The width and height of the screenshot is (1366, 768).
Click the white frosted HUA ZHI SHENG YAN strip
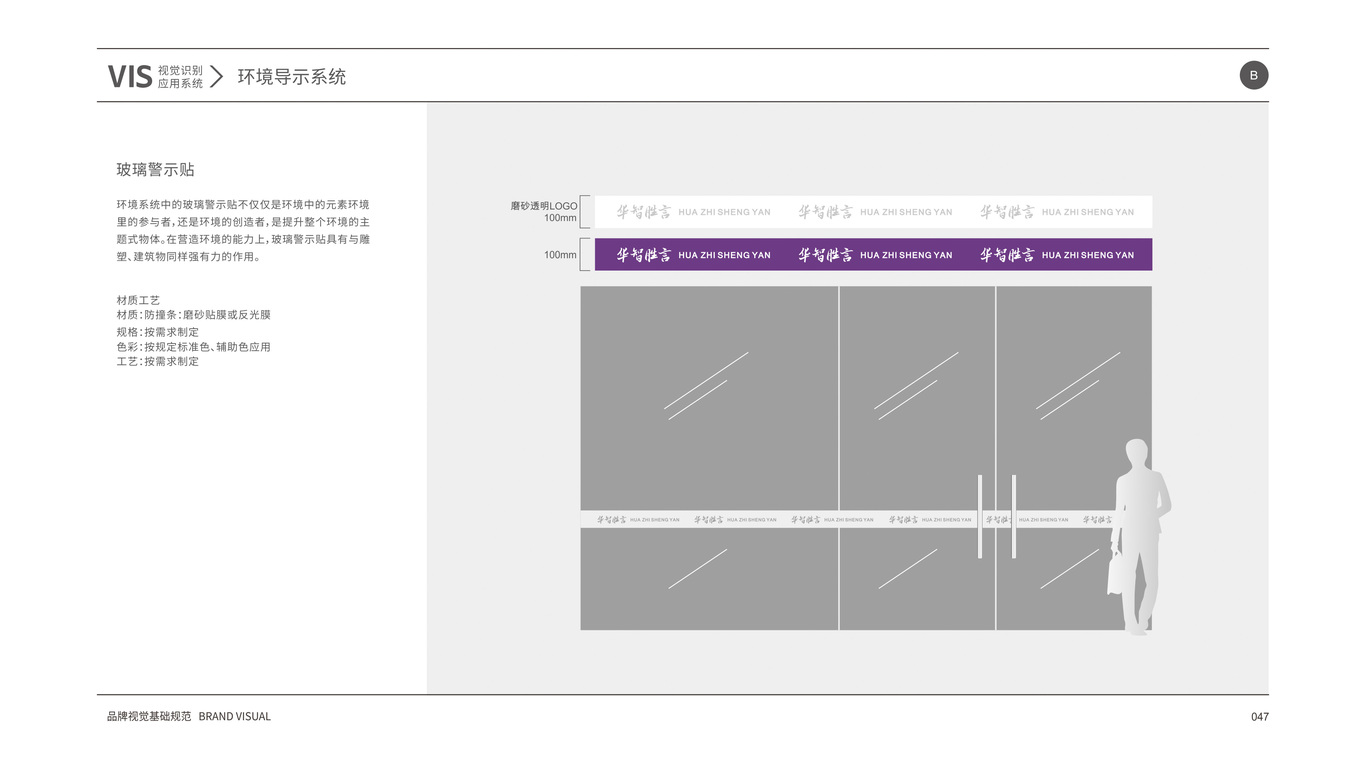click(x=873, y=212)
